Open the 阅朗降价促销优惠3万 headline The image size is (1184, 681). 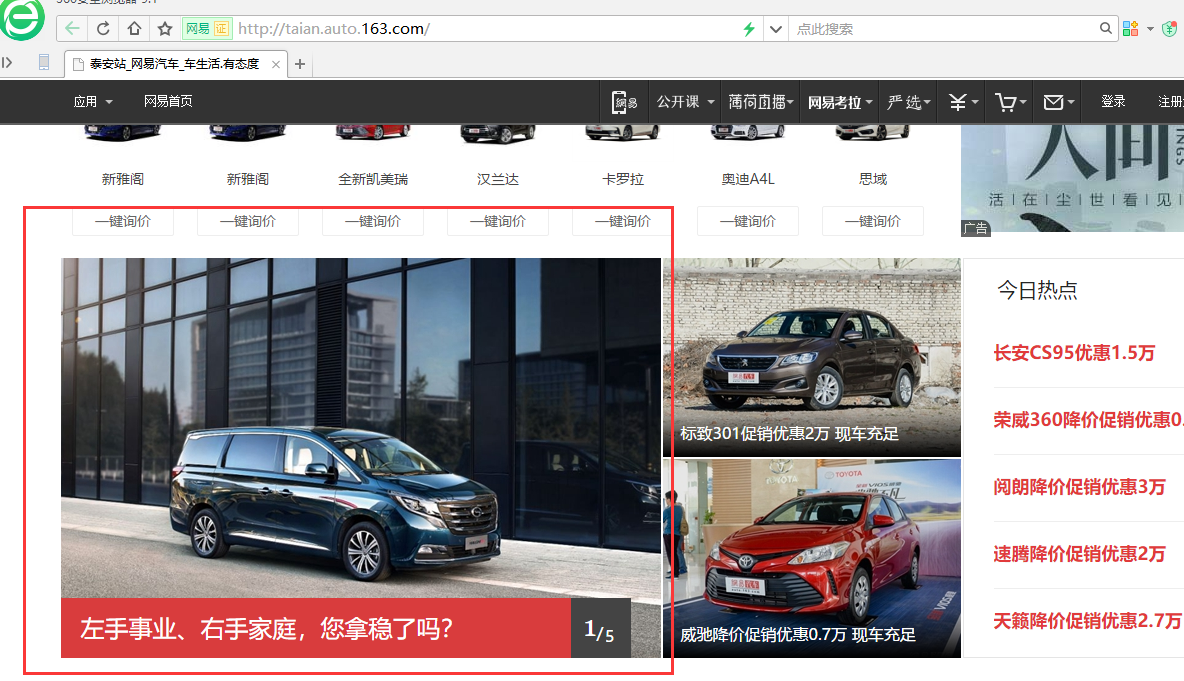[1079, 487]
